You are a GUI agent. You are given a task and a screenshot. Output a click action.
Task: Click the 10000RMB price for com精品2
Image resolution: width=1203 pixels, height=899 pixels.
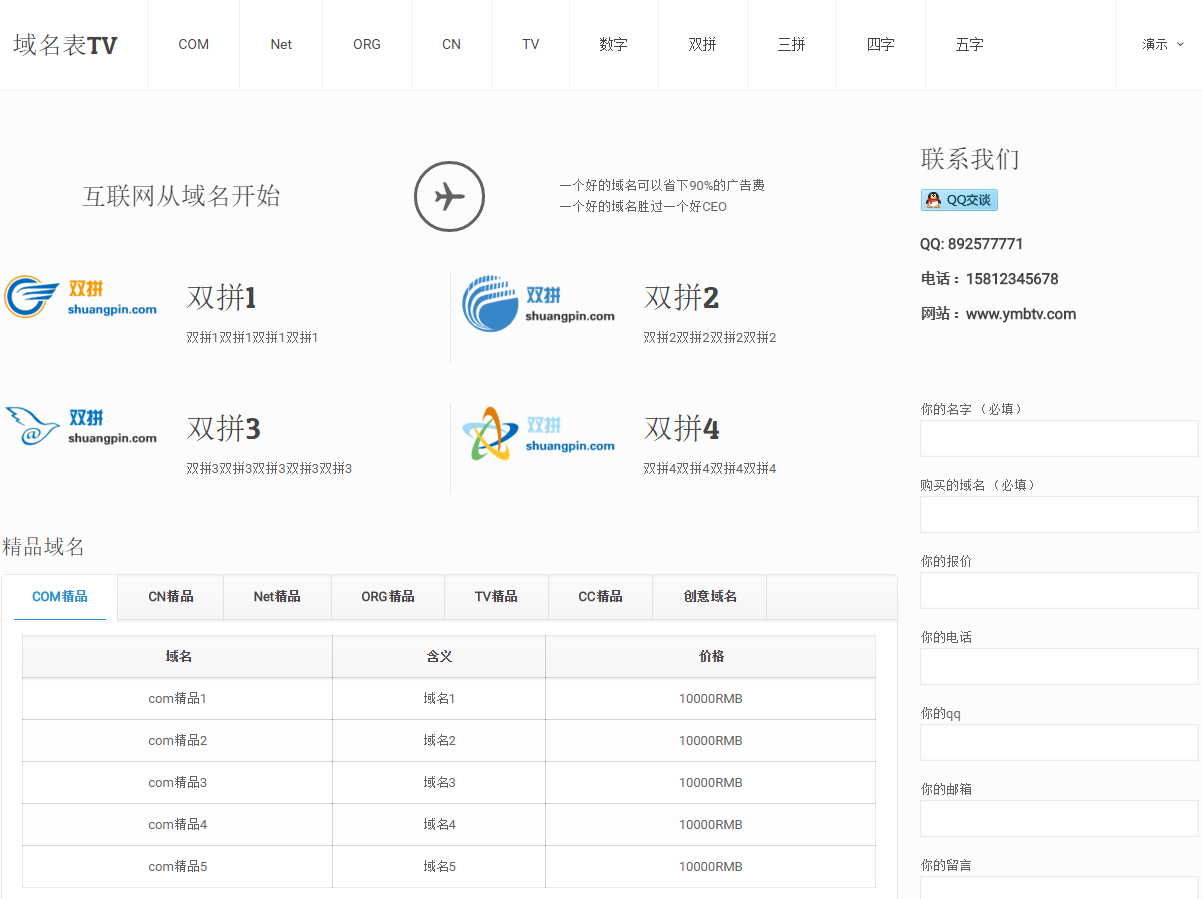click(711, 741)
